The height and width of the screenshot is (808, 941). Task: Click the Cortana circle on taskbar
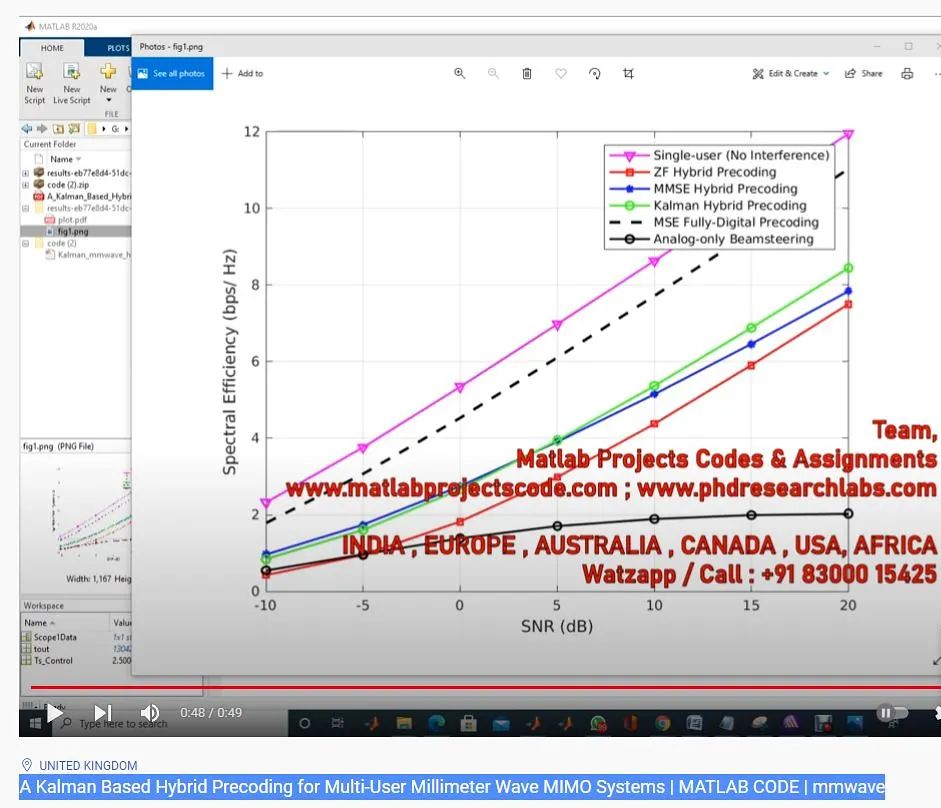304,723
